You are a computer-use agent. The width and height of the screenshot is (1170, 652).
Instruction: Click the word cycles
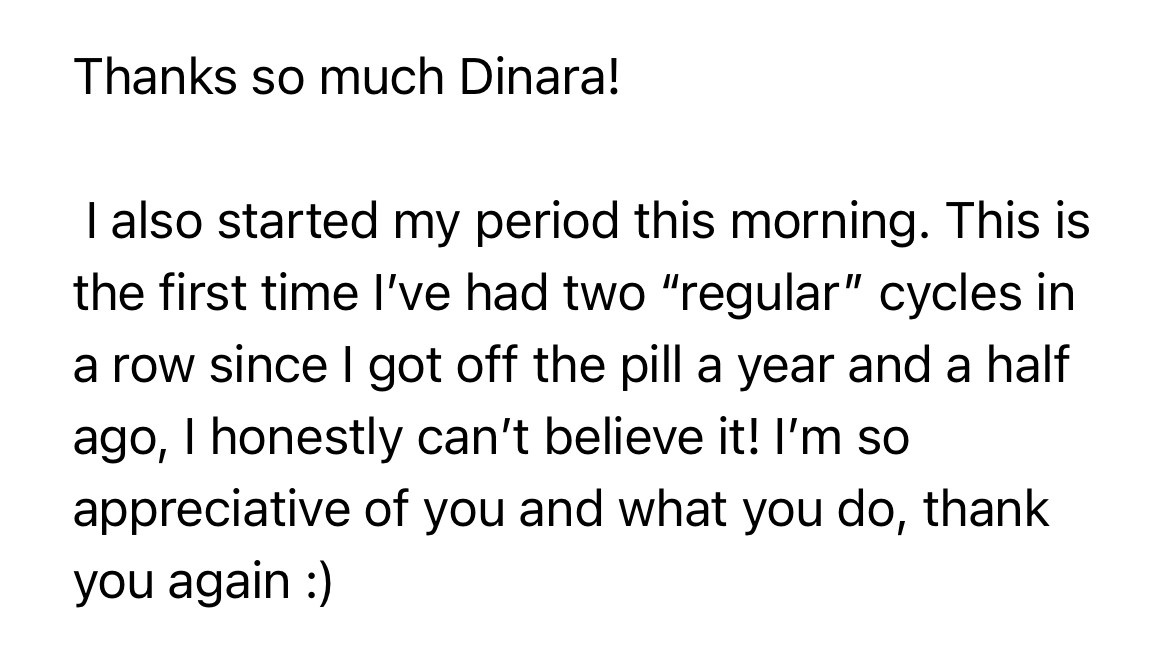click(x=951, y=293)
